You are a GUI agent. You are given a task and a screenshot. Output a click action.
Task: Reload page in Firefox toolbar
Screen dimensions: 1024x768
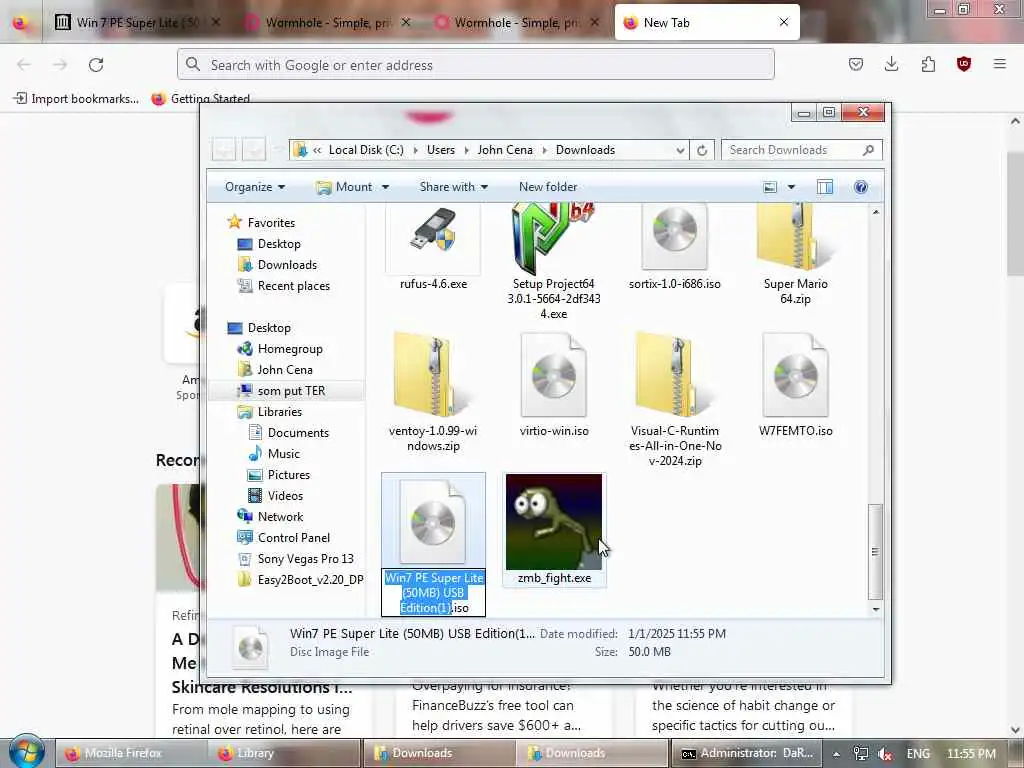coord(96,65)
